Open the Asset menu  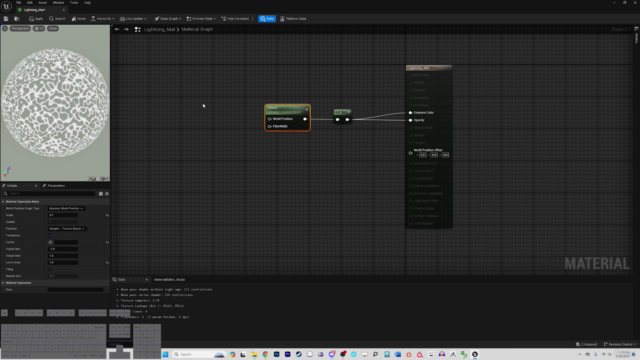[x=42, y=2]
